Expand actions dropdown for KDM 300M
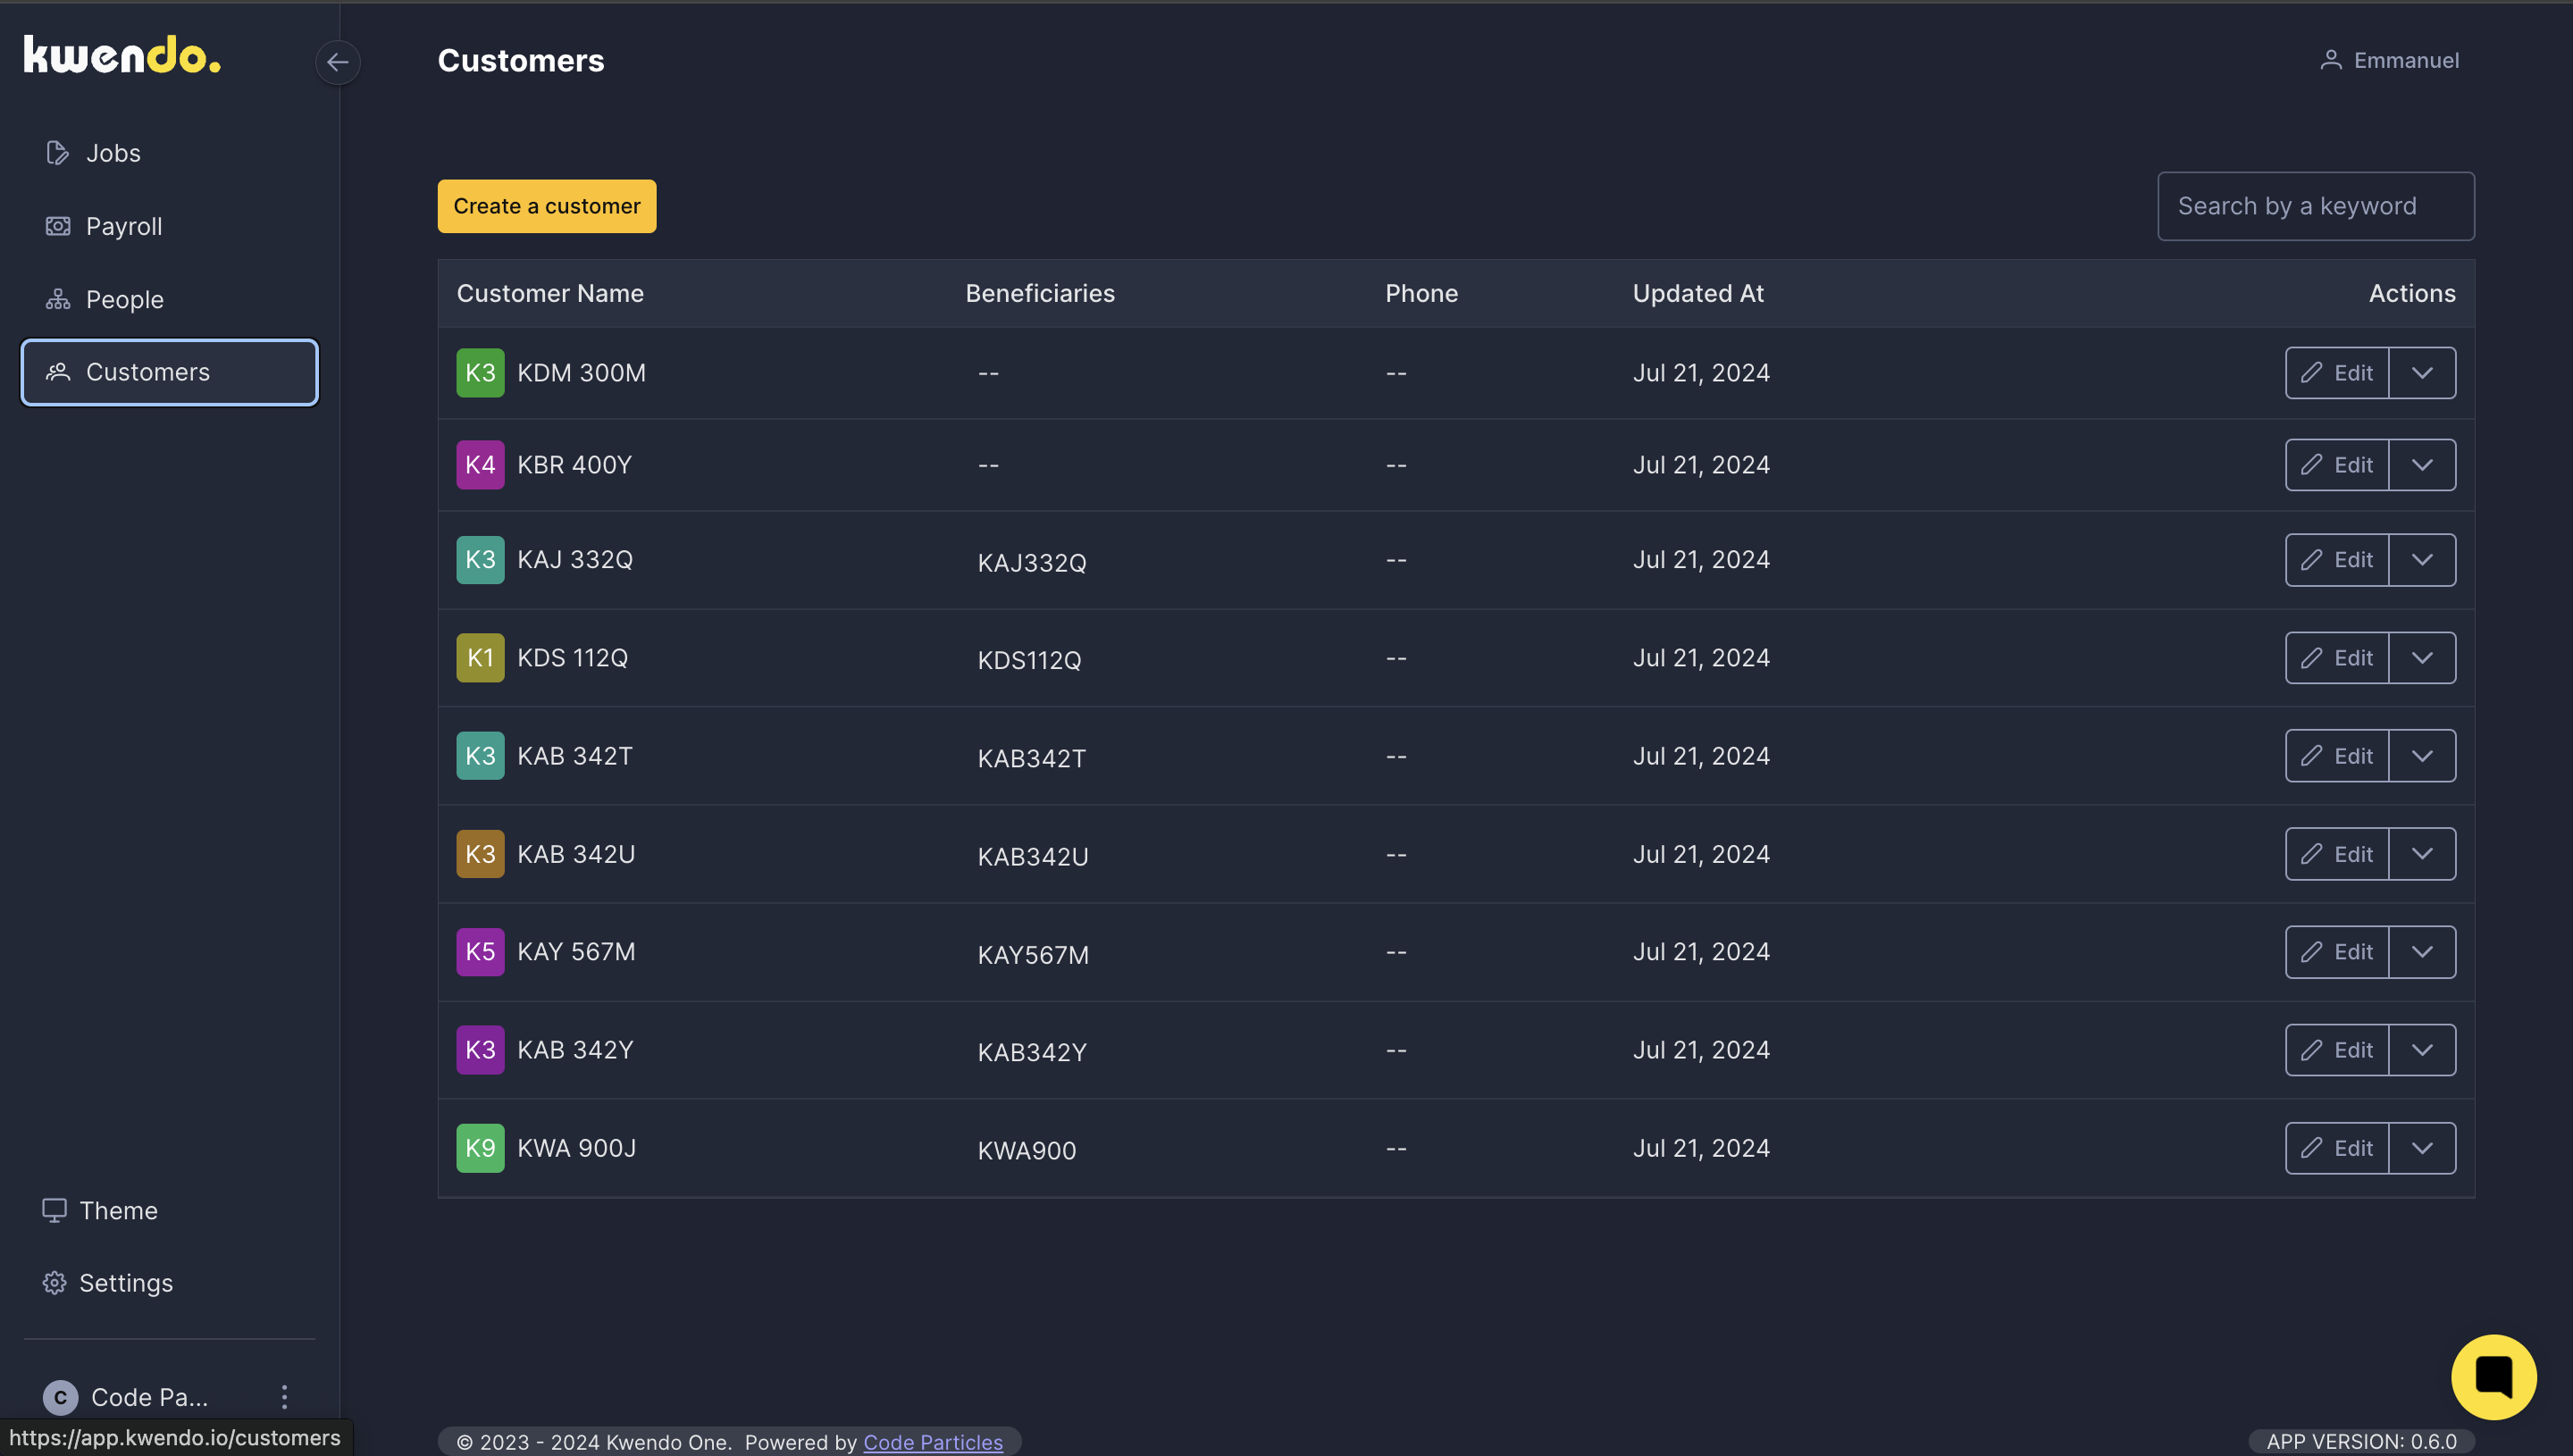 [x=2422, y=373]
